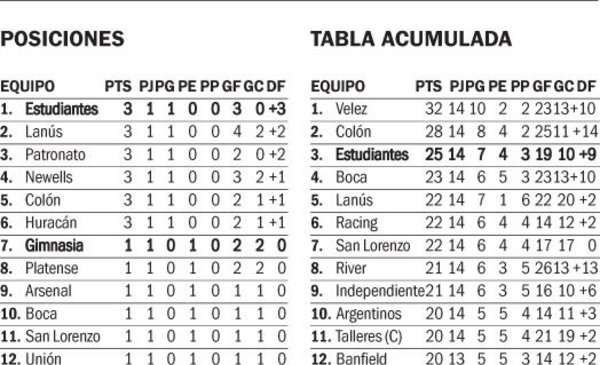Click Argentinos team name
This screenshot has height=365, width=600.
pos(368,314)
